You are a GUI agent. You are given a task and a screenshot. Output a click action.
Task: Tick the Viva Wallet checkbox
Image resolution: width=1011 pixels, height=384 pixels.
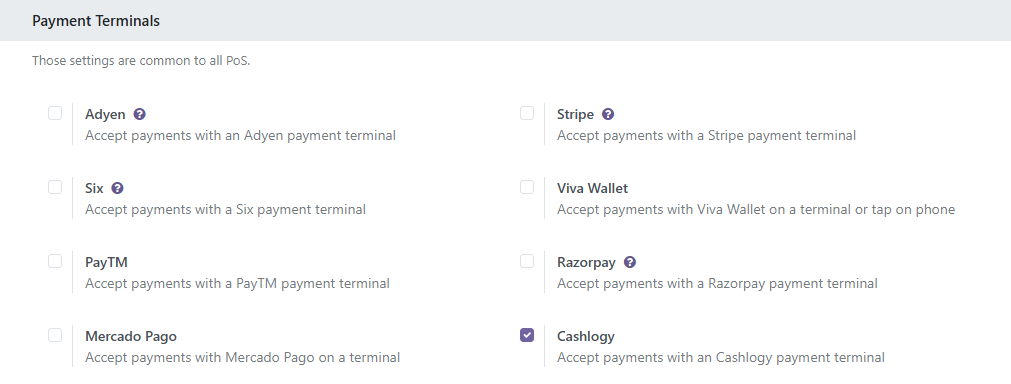click(x=527, y=187)
